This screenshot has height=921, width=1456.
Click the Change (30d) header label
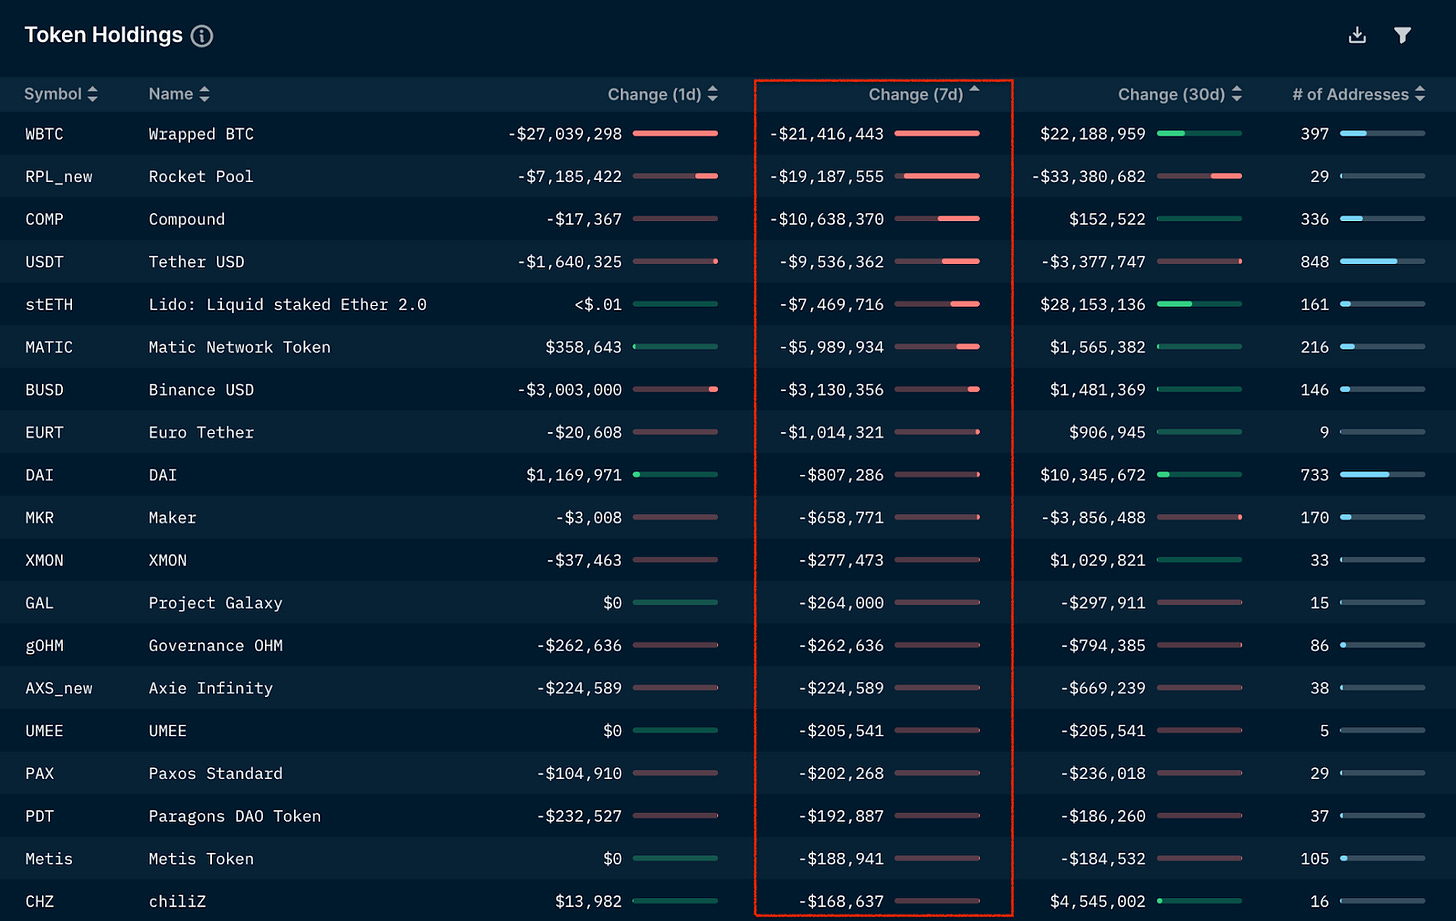pos(1172,94)
